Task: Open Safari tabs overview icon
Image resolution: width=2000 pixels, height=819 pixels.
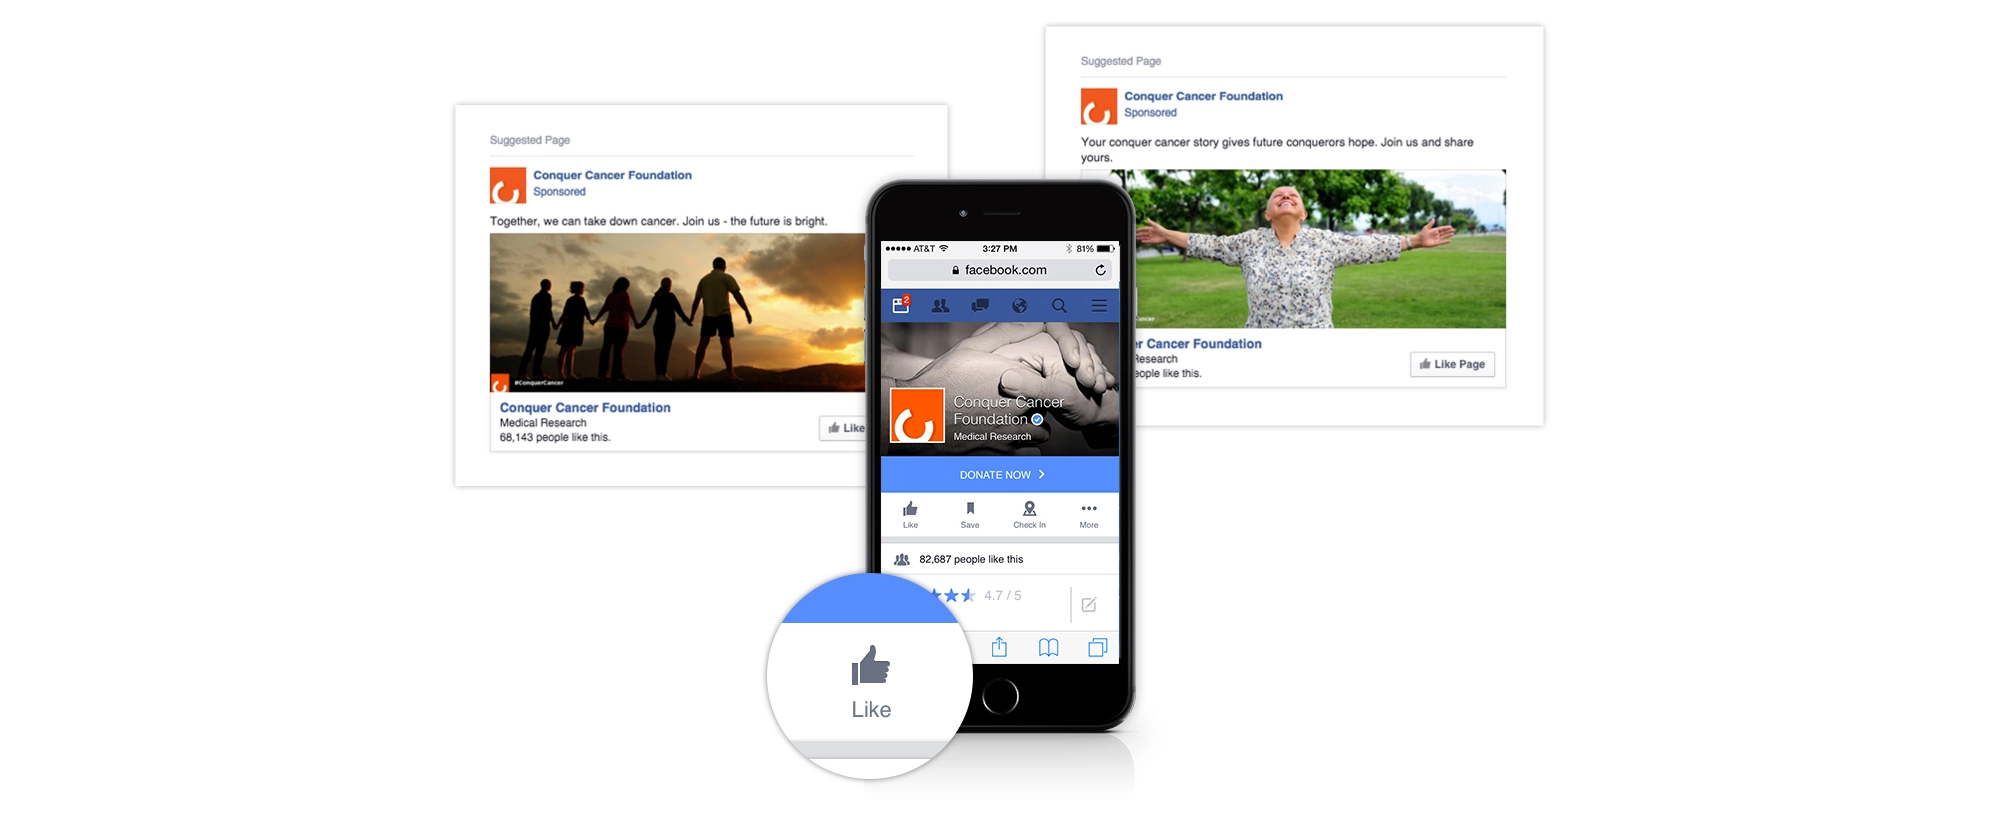Action: (x=1097, y=648)
